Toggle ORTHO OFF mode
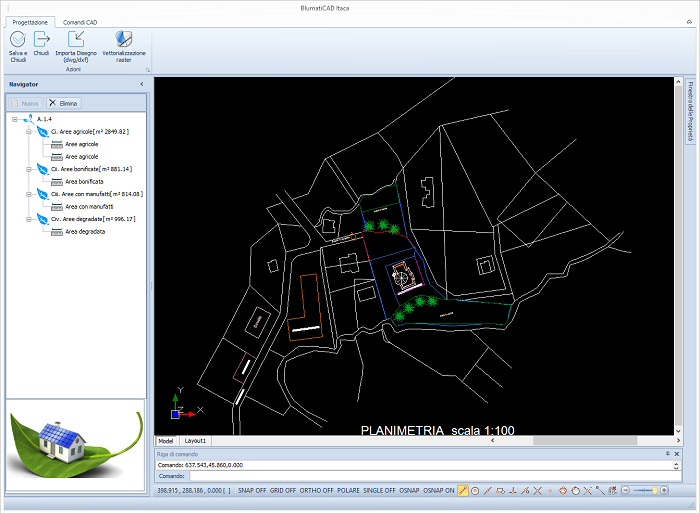Image resolution: width=700 pixels, height=514 pixels. tap(316, 491)
